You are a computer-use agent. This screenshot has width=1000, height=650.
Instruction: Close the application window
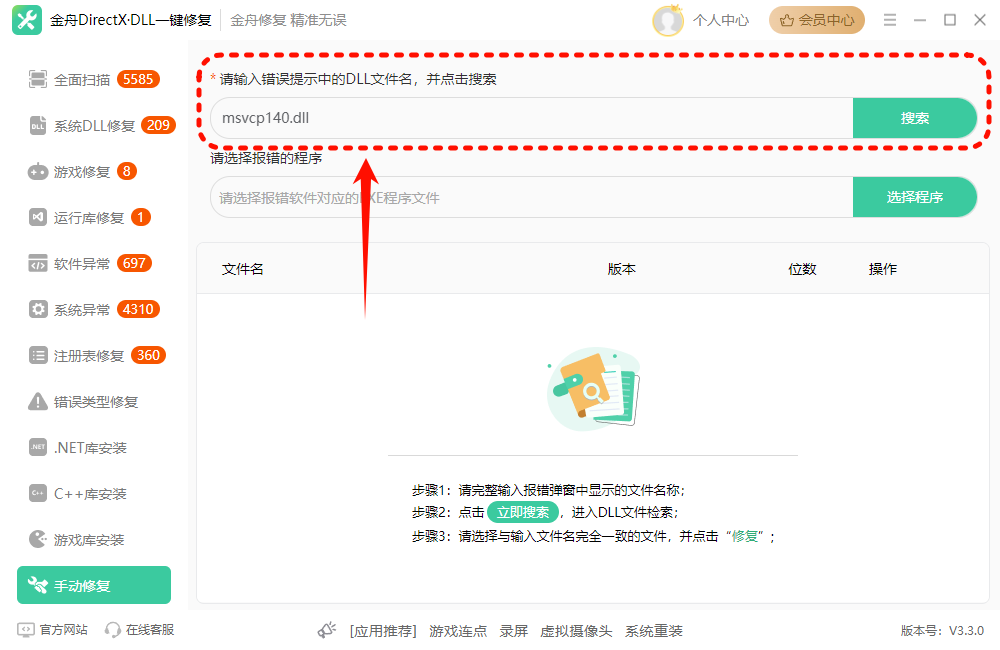(980, 20)
